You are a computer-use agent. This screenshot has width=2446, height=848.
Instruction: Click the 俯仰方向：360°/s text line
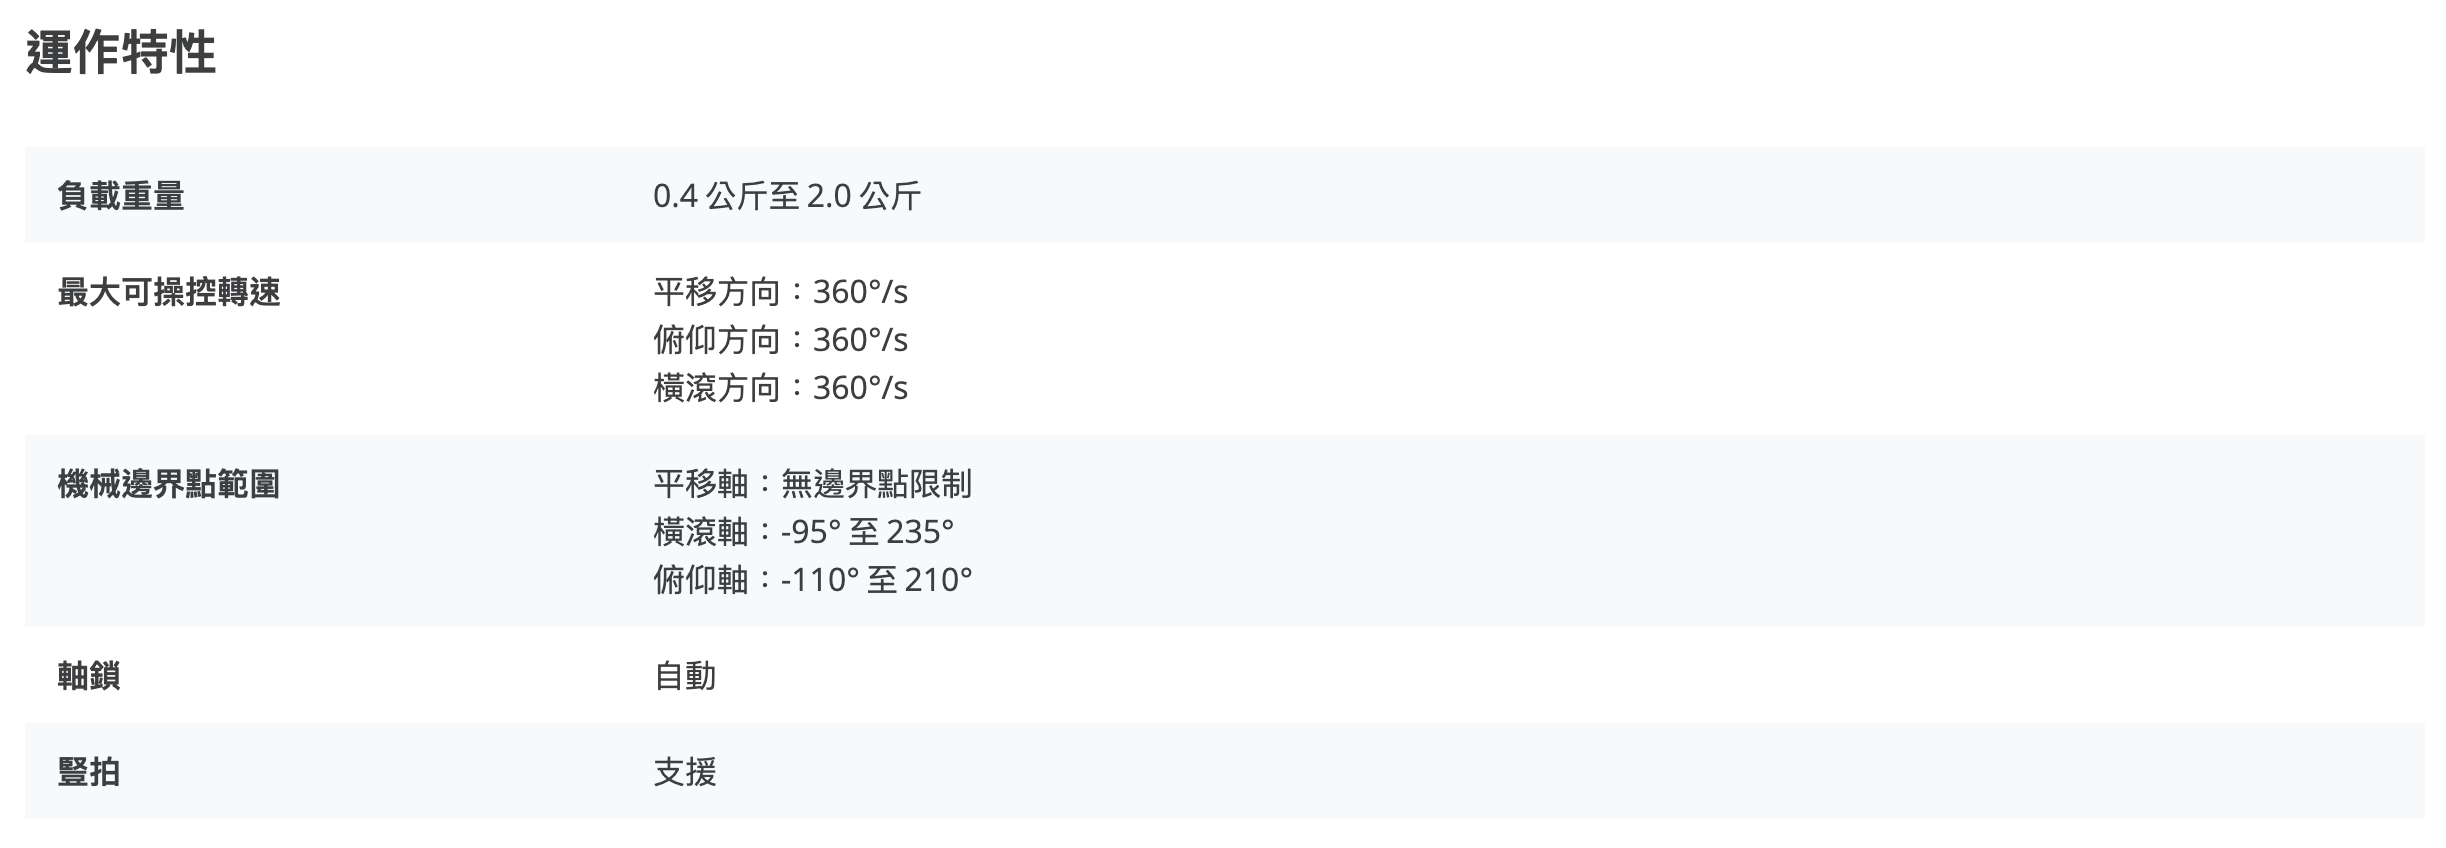click(780, 340)
